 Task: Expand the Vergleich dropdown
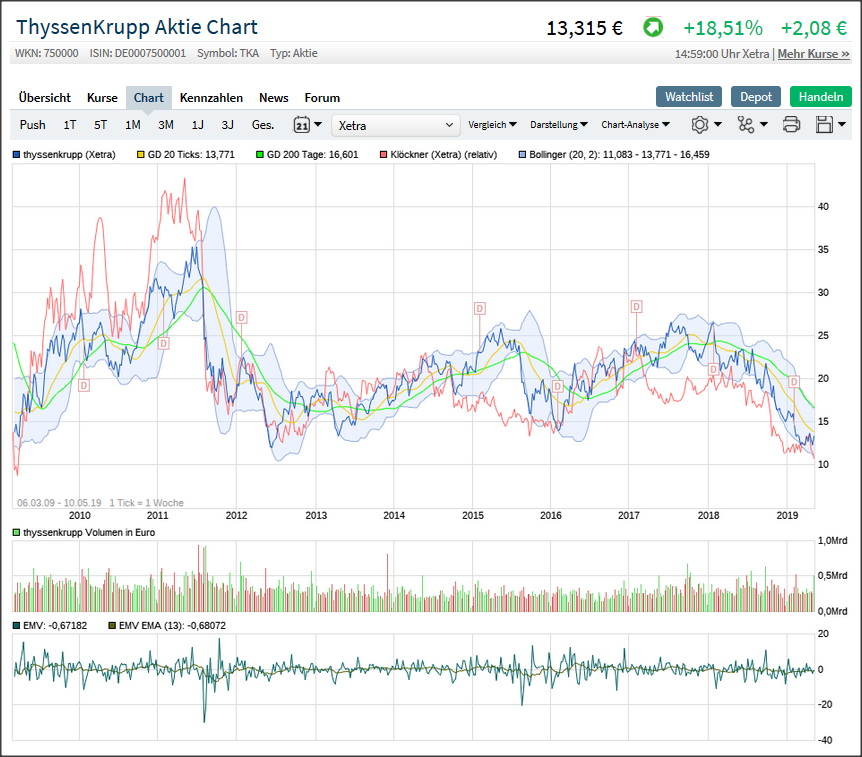pyautogui.click(x=492, y=125)
